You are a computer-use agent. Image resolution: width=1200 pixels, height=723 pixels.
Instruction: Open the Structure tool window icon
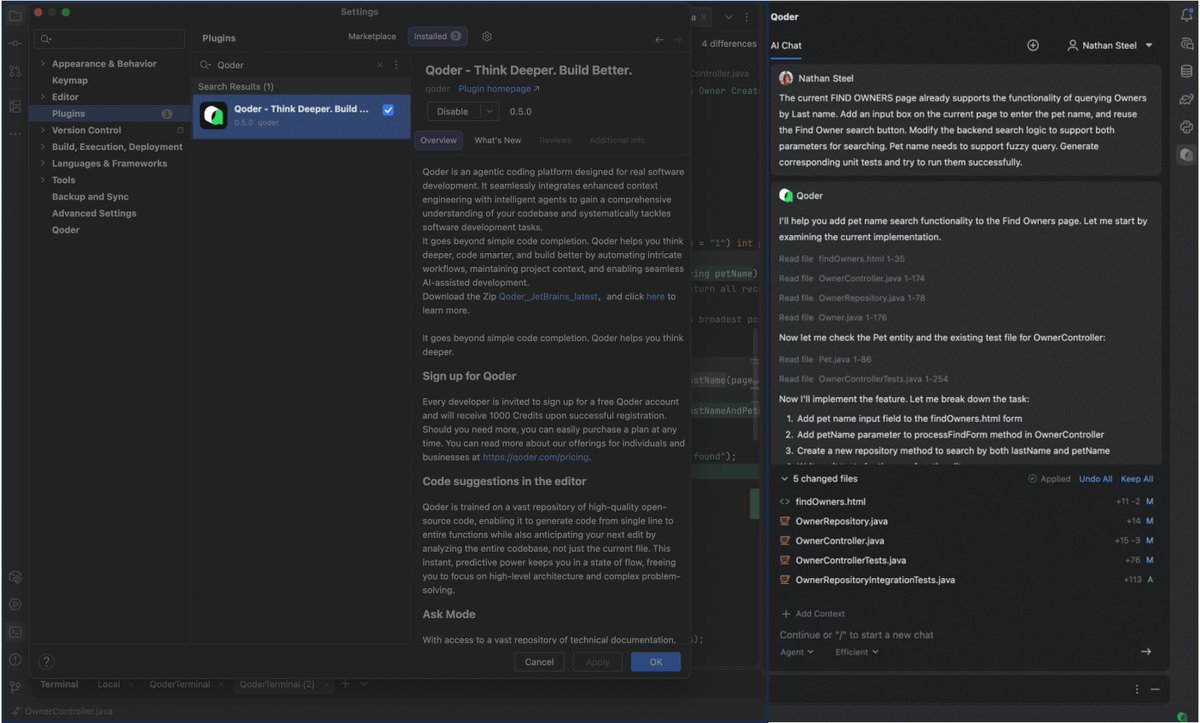[14, 106]
